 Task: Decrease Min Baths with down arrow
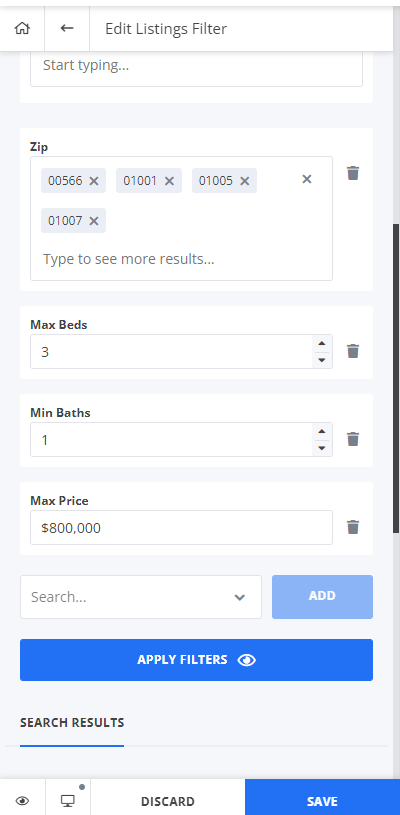(x=322, y=448)
